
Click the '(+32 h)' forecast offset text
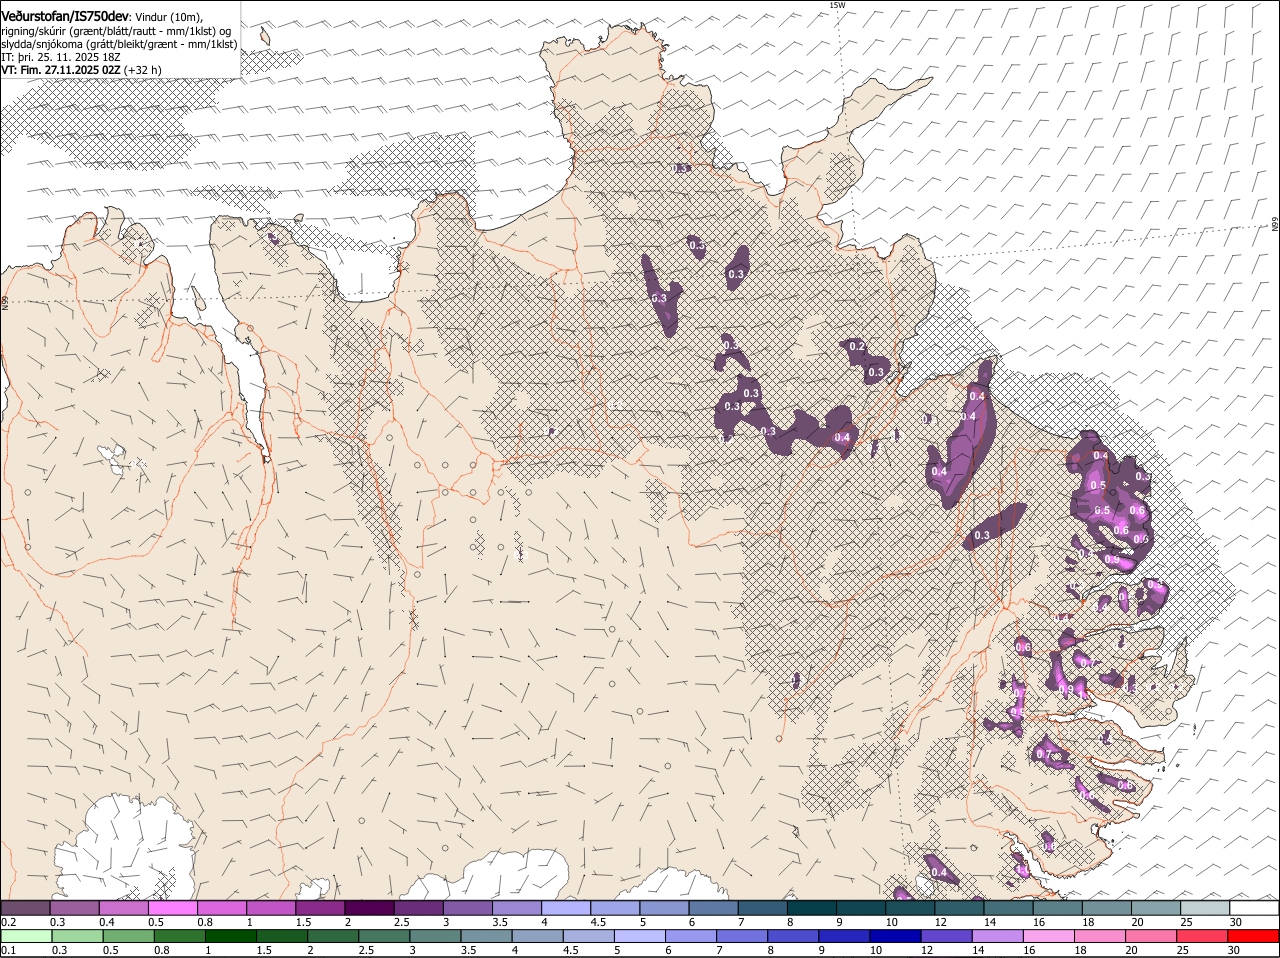click(143, 70)
